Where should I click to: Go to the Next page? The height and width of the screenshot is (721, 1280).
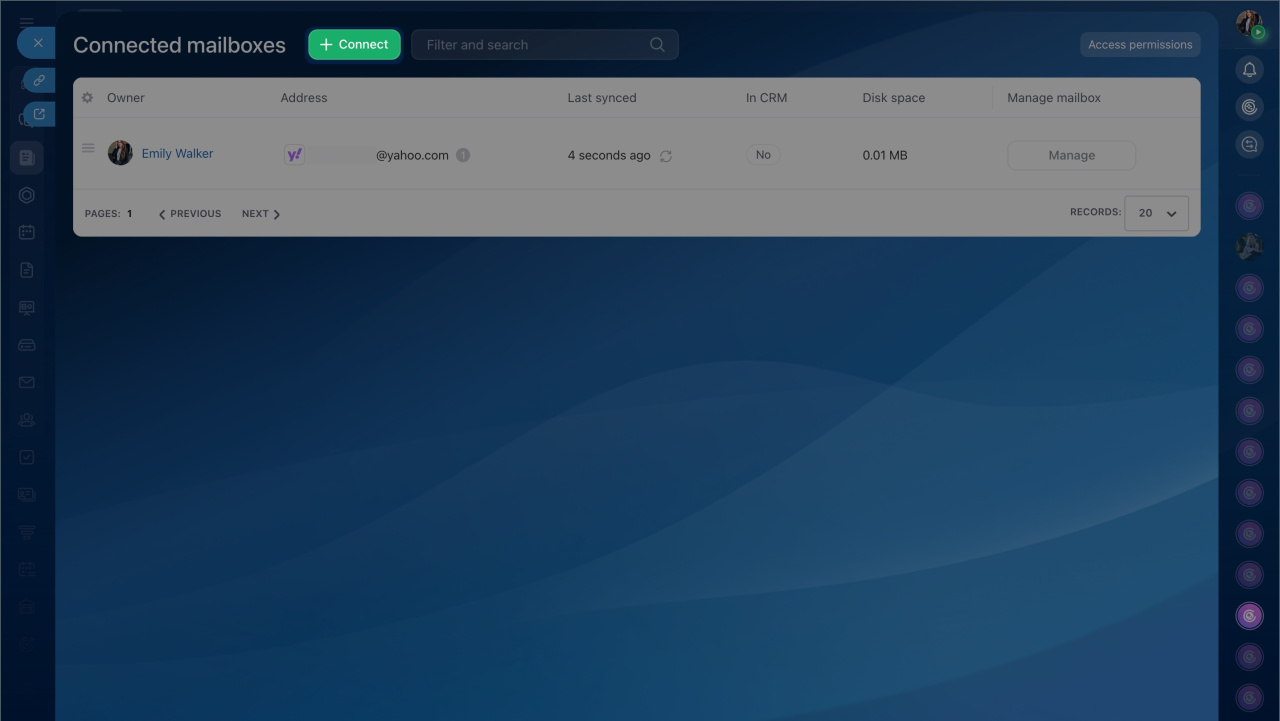point(260,214)
